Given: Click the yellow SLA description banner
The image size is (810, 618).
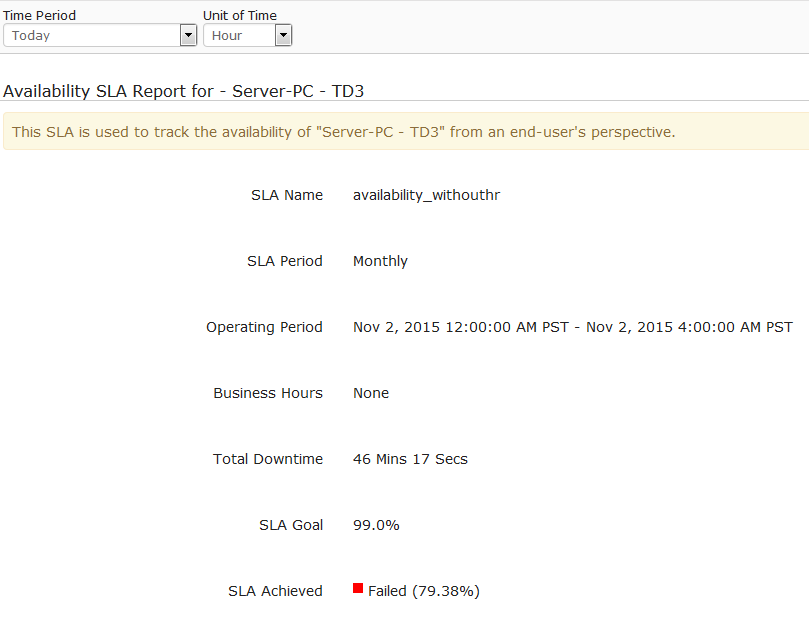Looking at the screenshot, I should 405,132.
